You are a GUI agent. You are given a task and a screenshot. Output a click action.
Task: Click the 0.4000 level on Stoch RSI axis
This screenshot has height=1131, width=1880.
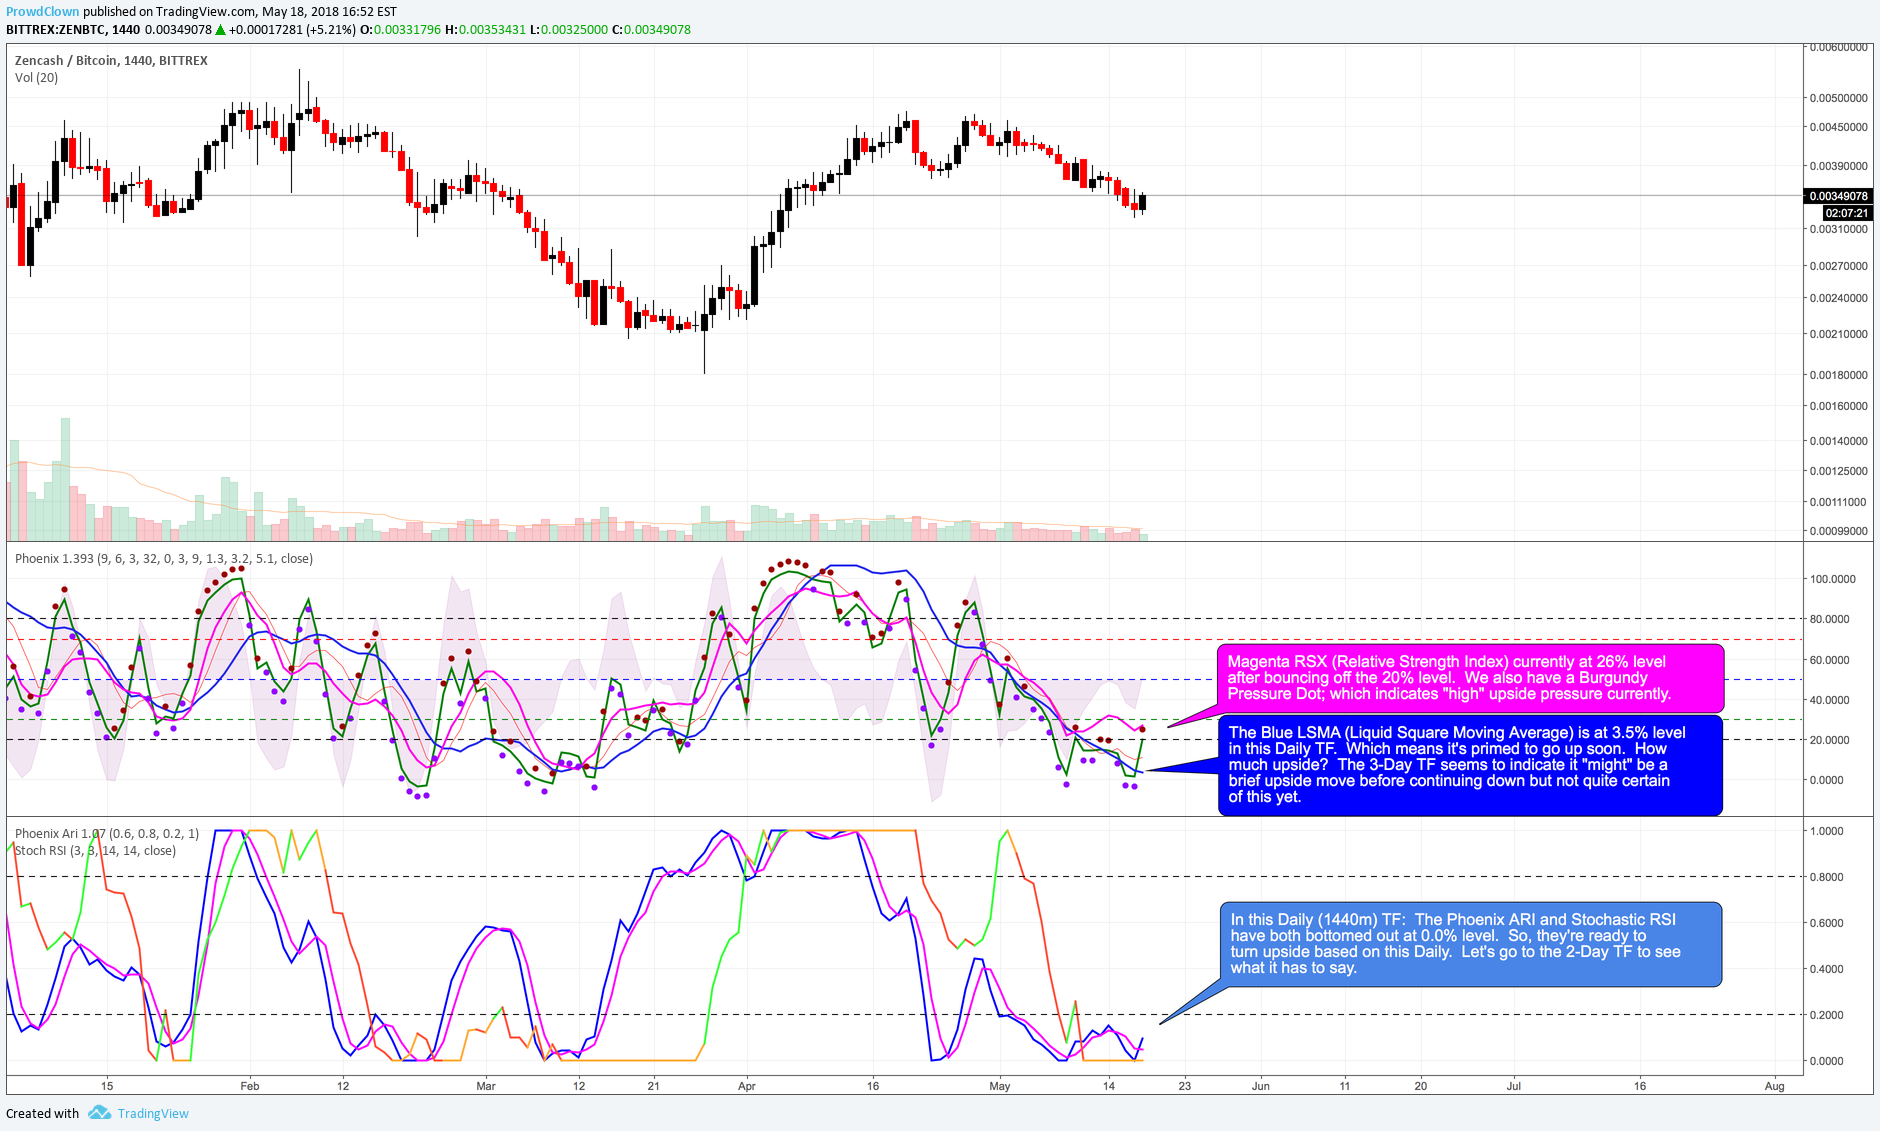pyautogui.click(x=1828, y=969)
